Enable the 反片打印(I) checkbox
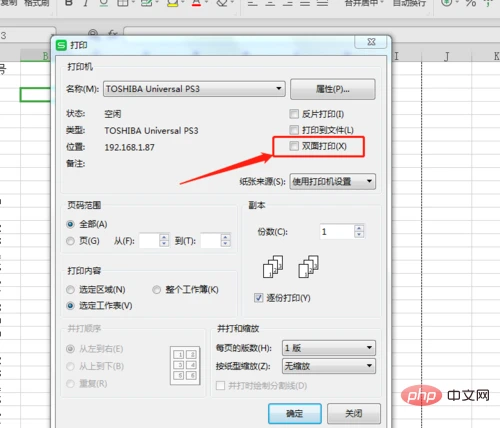The height and width of the screenshot is (428, 500). pos(294,114)
